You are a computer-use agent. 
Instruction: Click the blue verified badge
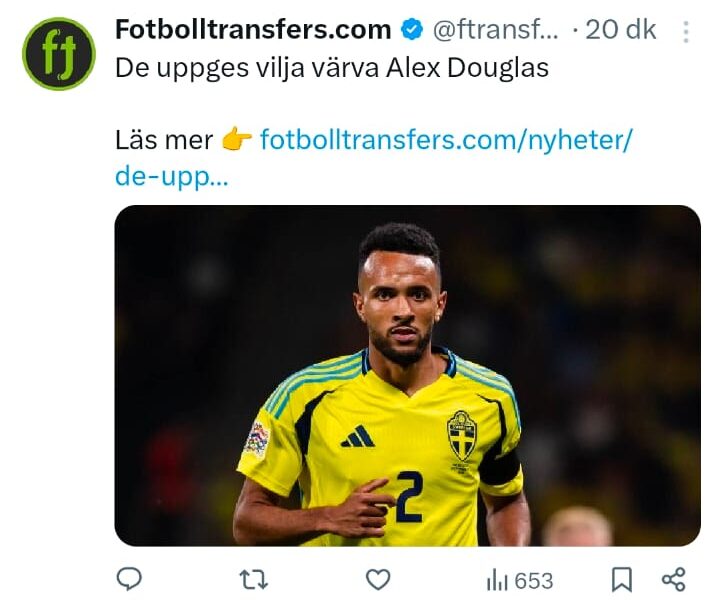click(412, 30)
